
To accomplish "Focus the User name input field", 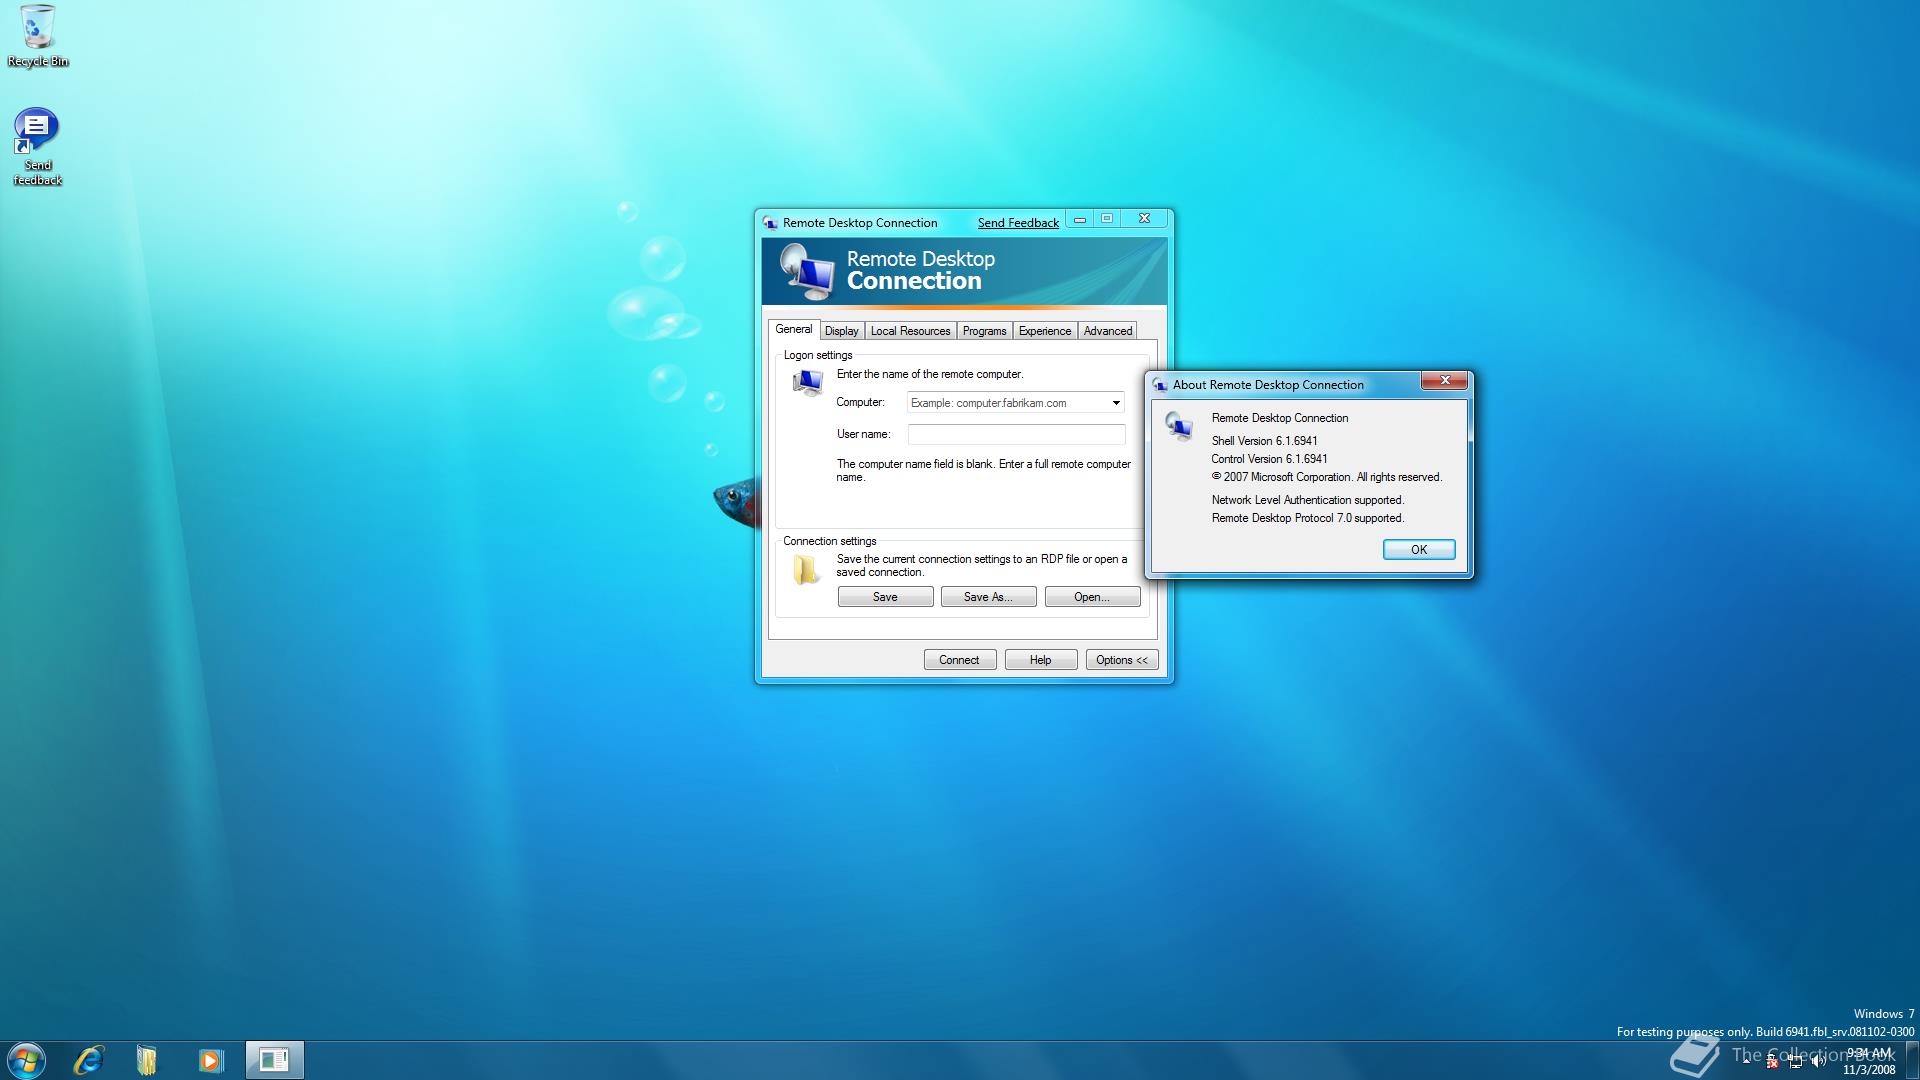I will pos(1016,435).
